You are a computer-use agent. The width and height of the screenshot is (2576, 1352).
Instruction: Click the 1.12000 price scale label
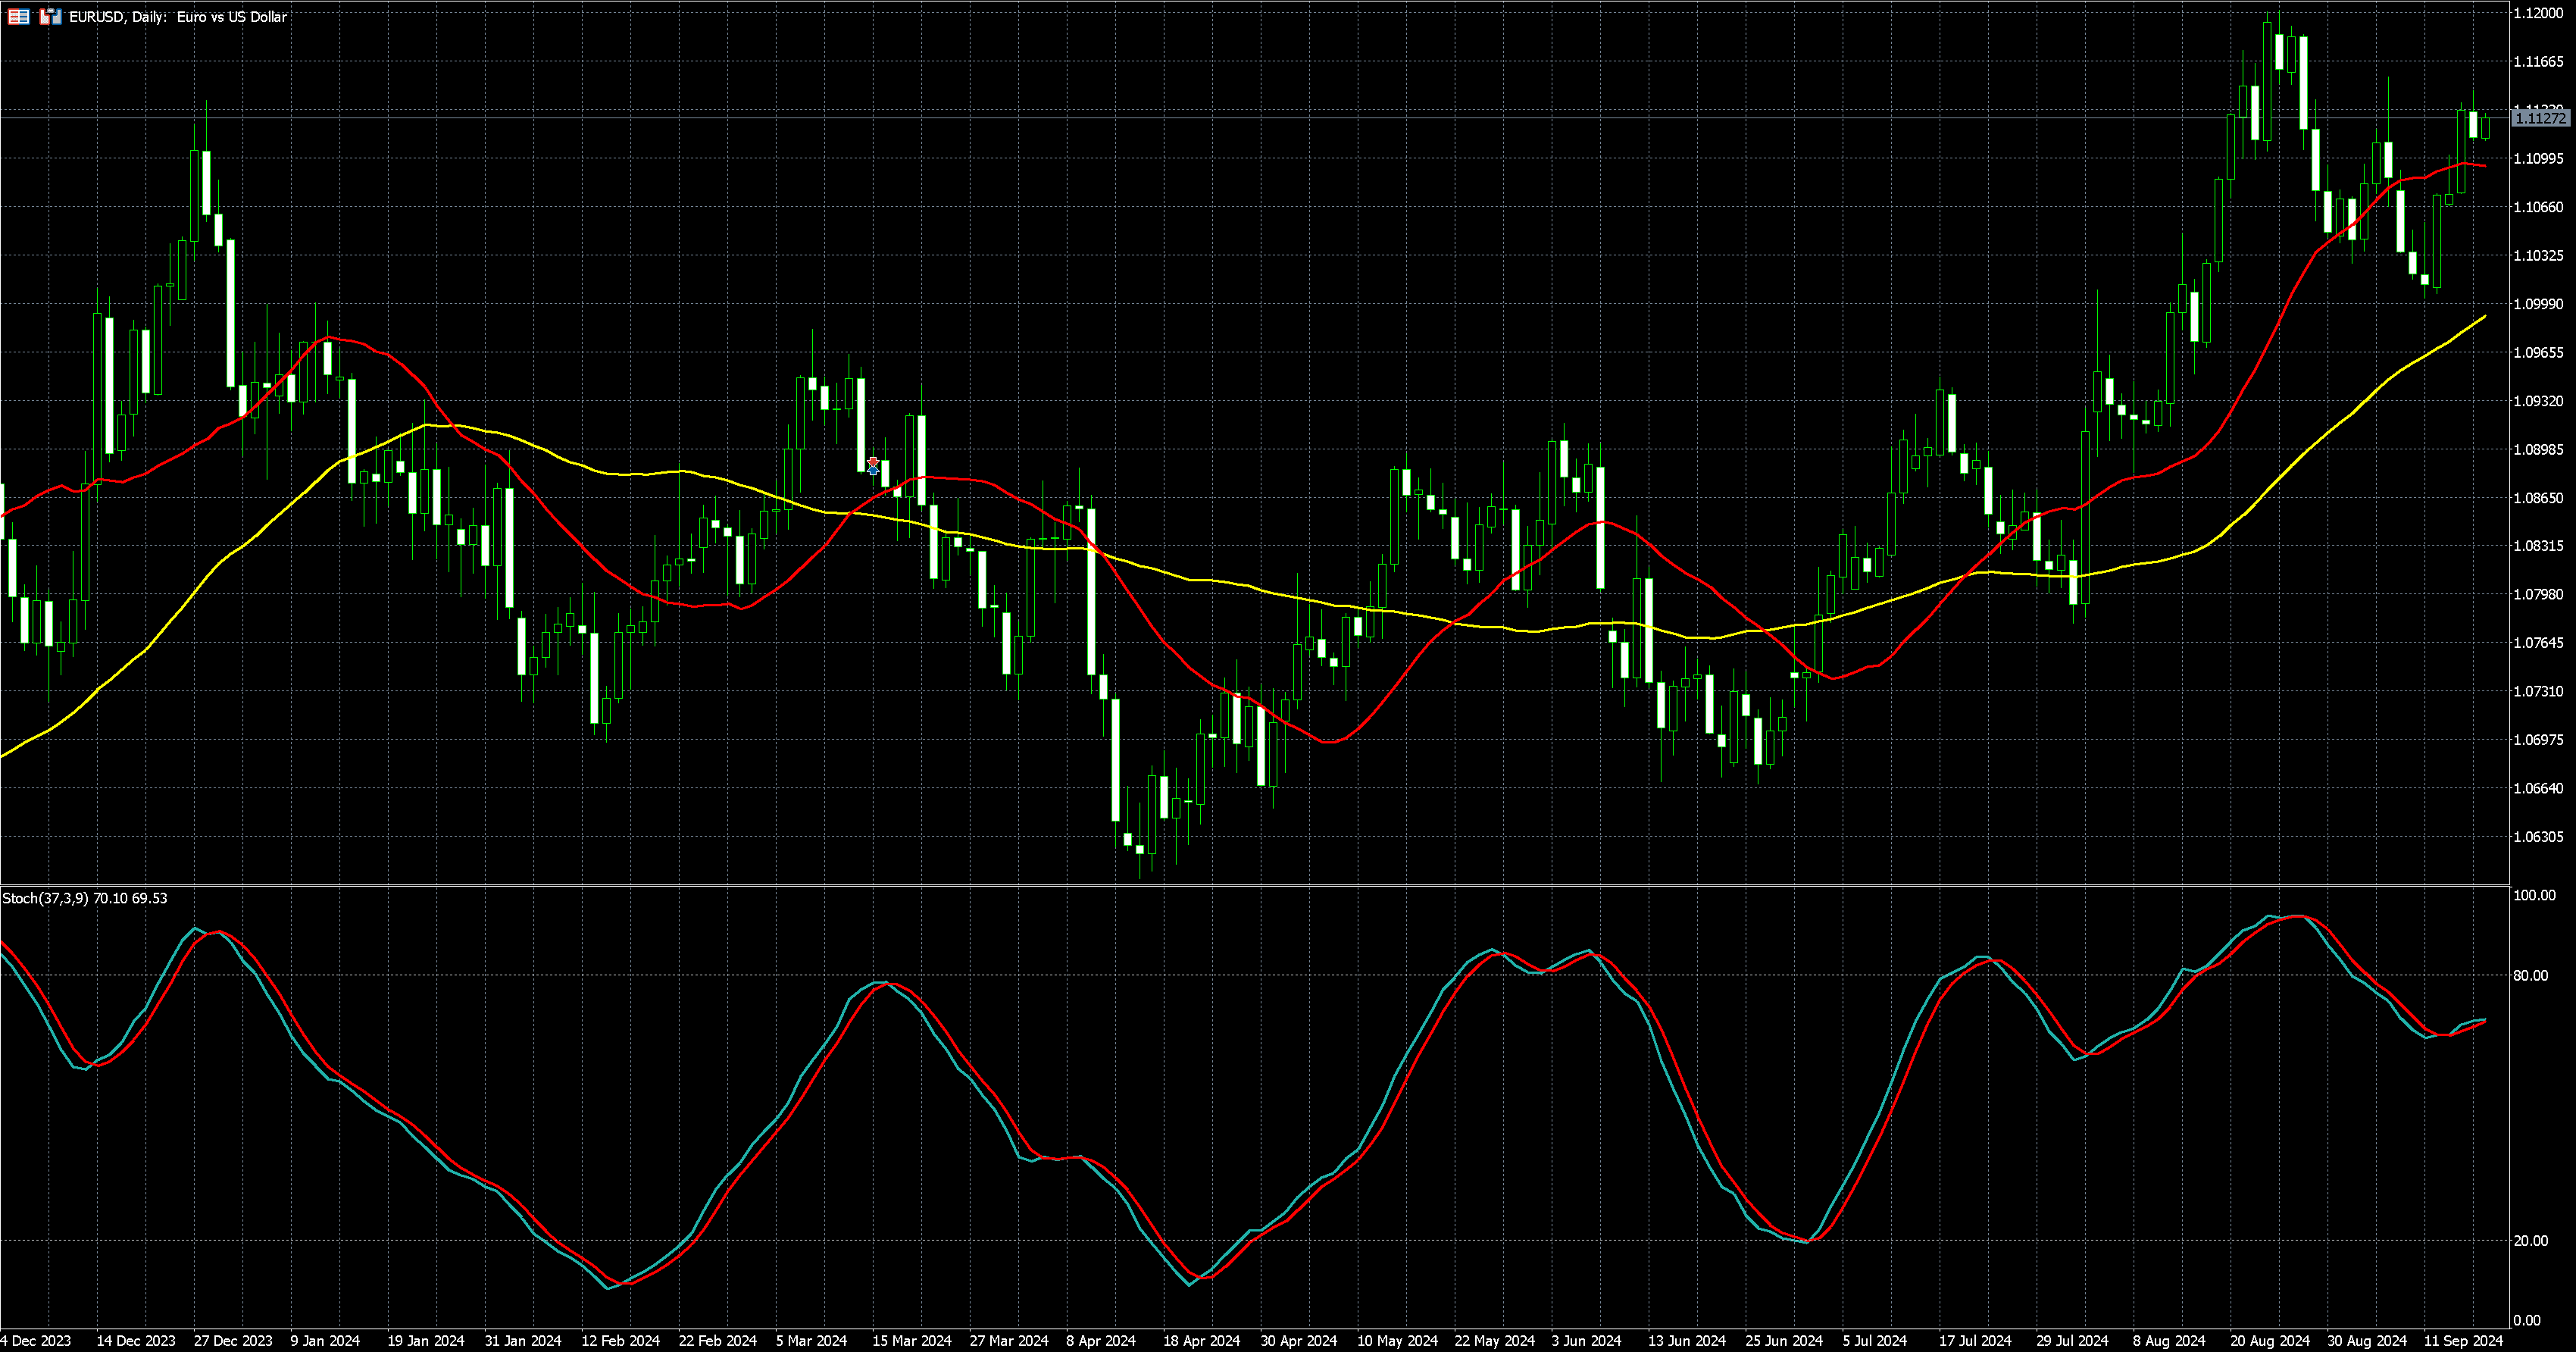pos(2538,13)
